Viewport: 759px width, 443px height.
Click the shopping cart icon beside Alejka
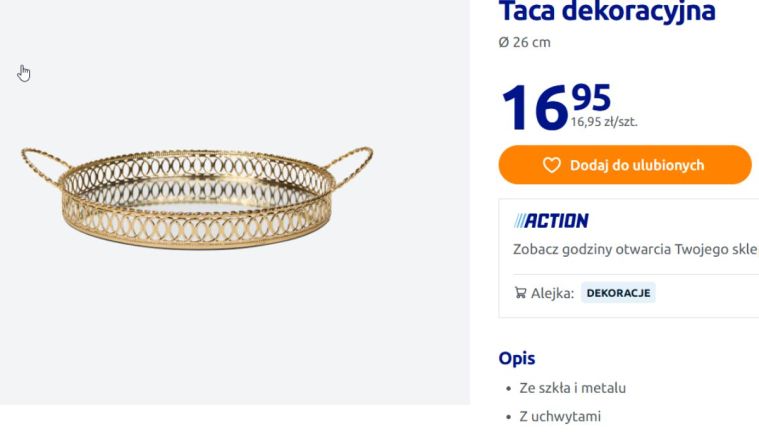click(x=520, y=293)
